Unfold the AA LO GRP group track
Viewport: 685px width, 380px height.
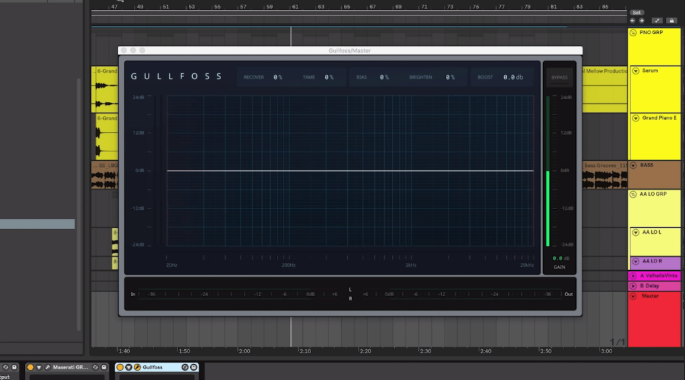point(633,194)
